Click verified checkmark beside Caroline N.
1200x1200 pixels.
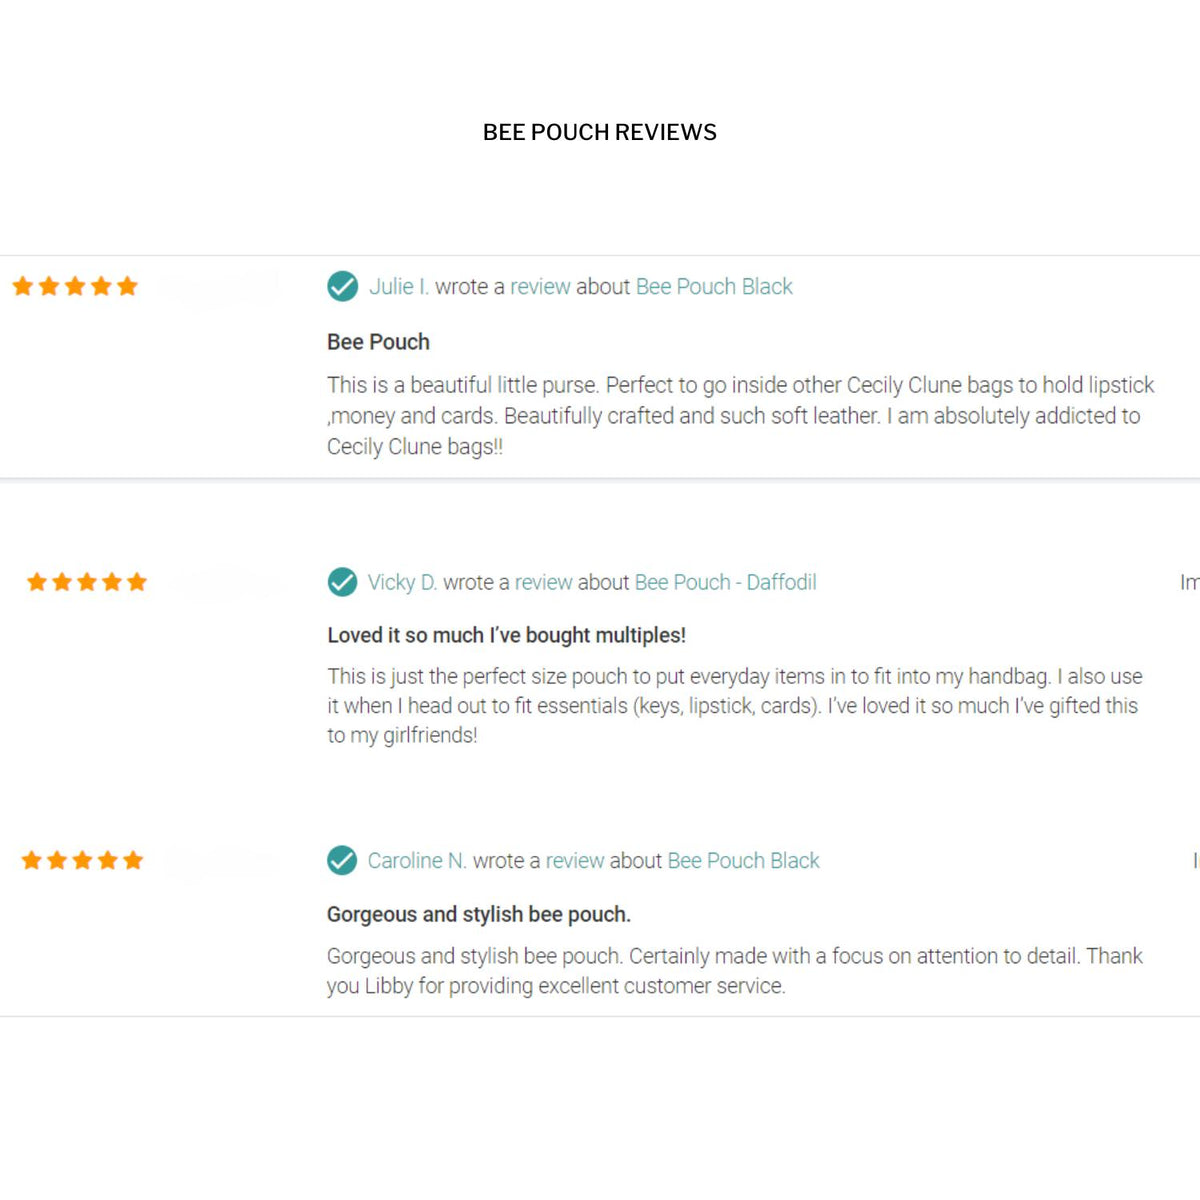click(x=342, y=860)
